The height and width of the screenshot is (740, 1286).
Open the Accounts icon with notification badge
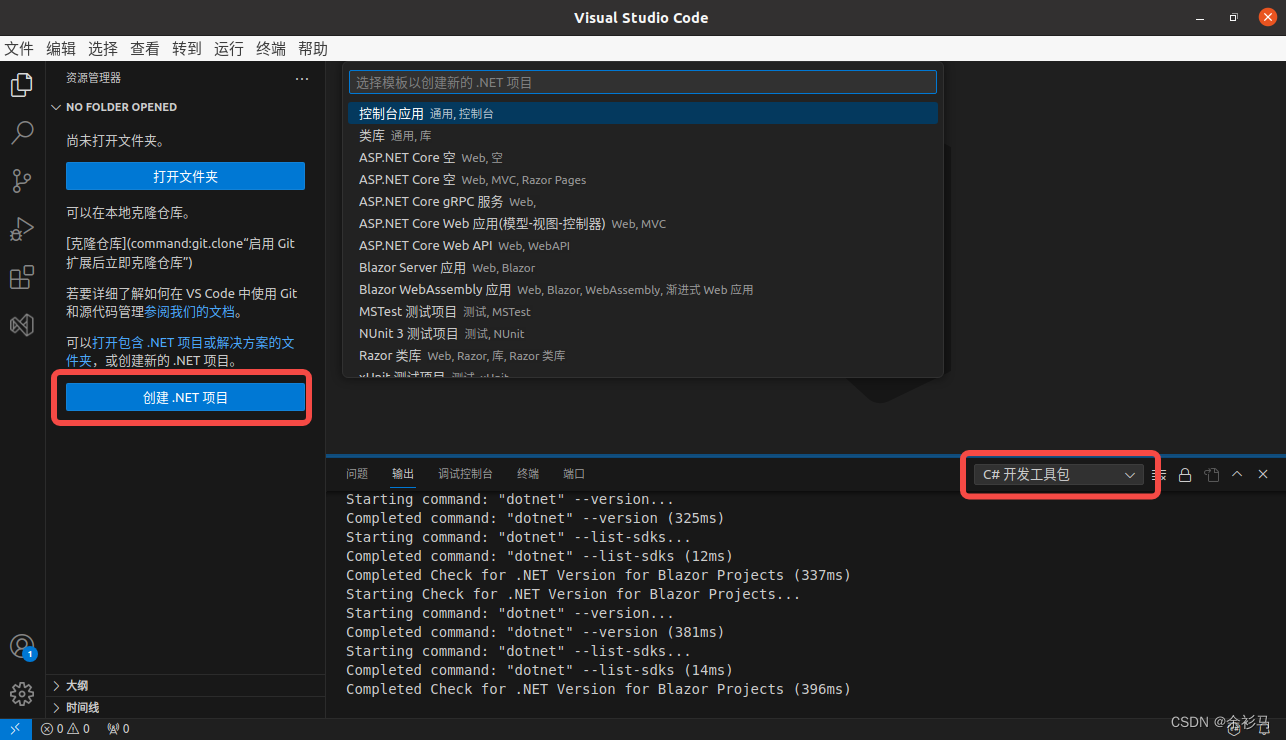[22, 647]
